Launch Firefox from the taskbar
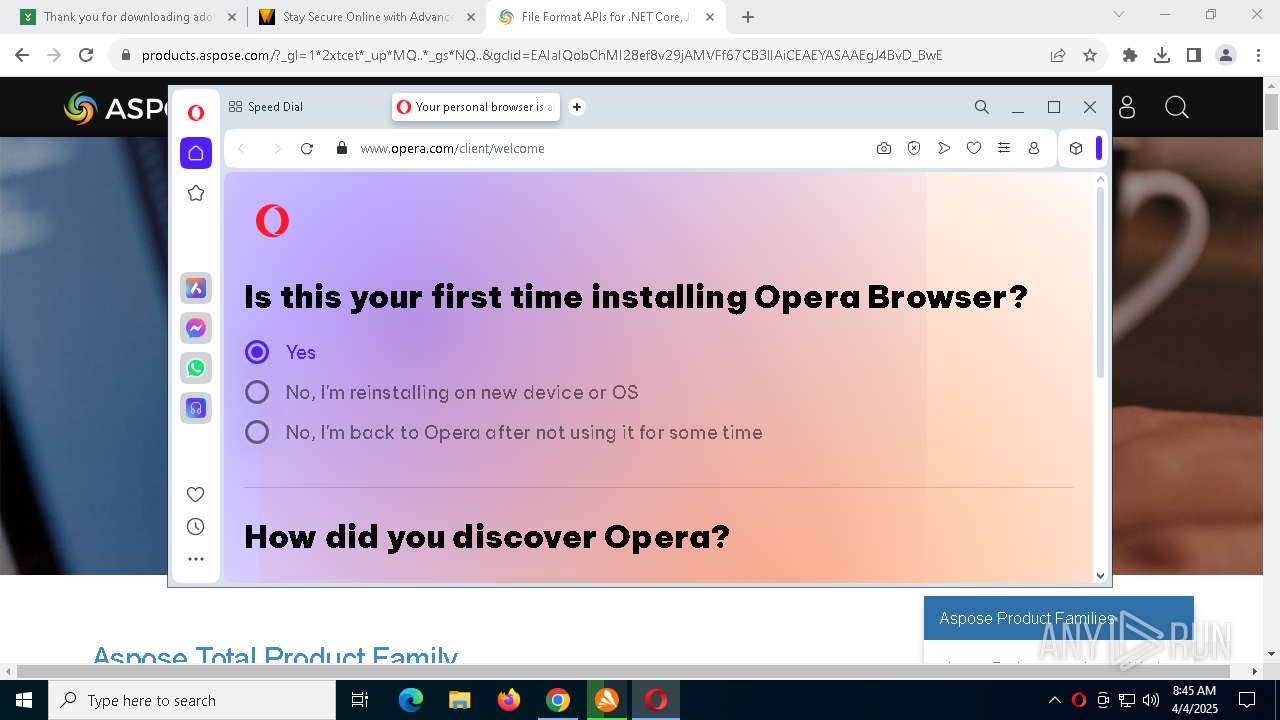The image size is (1280, 720). [x=509, y=700]
